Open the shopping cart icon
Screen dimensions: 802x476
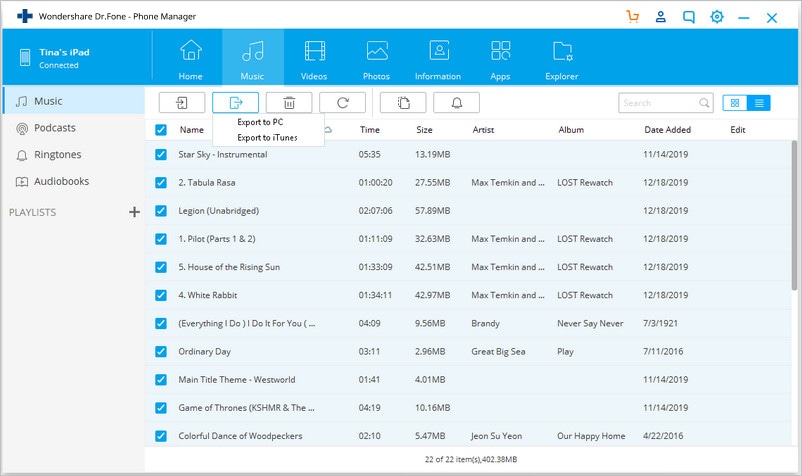(x=633, y=17)
